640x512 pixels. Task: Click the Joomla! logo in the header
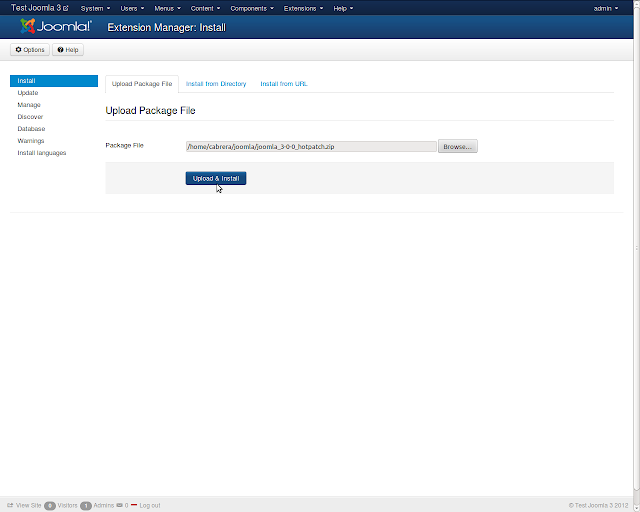pyautogui.click(x=56, y=27)
